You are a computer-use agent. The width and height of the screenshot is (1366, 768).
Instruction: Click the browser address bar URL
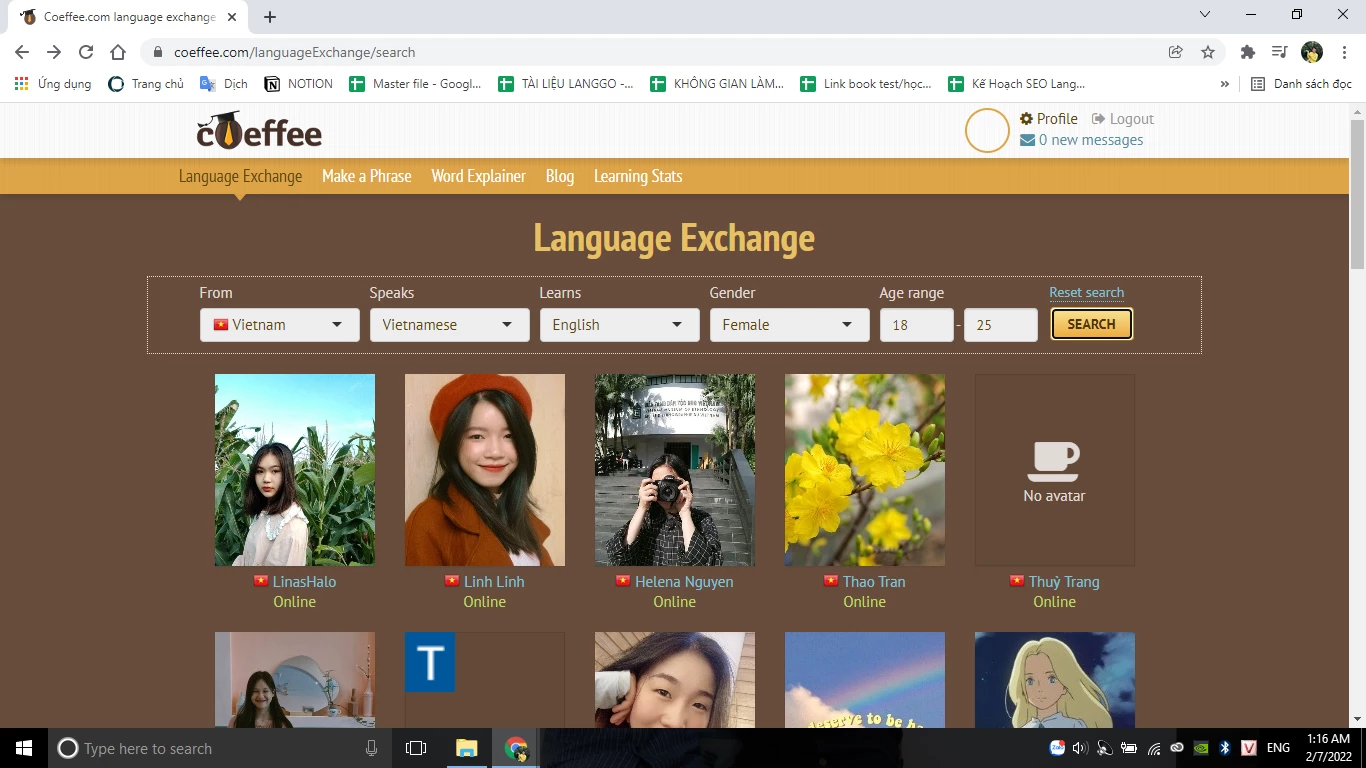click(294, 52)
